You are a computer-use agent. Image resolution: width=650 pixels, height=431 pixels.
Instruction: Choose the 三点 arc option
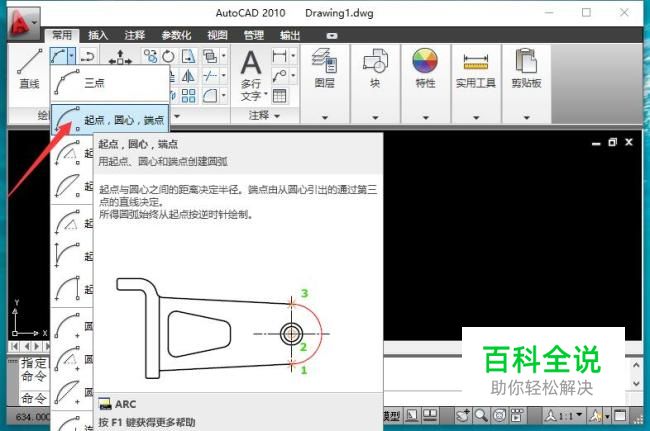(x=109, y=83)
